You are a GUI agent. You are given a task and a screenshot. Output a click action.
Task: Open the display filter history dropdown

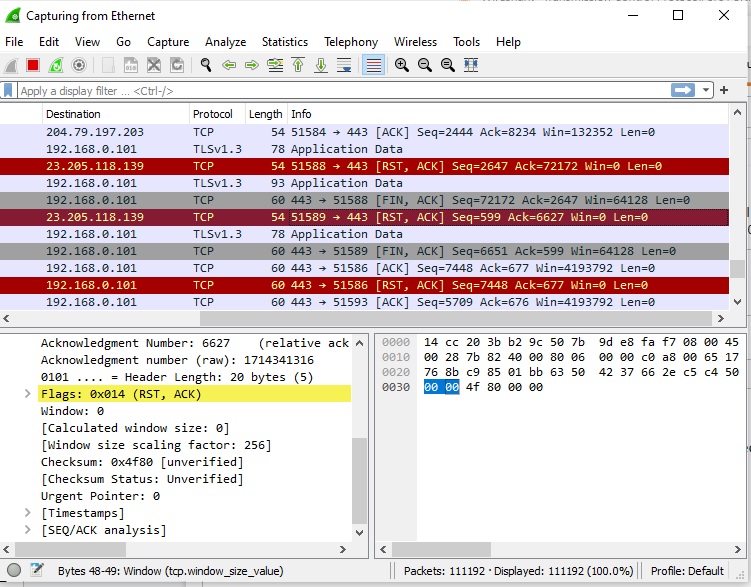[705, 90]
